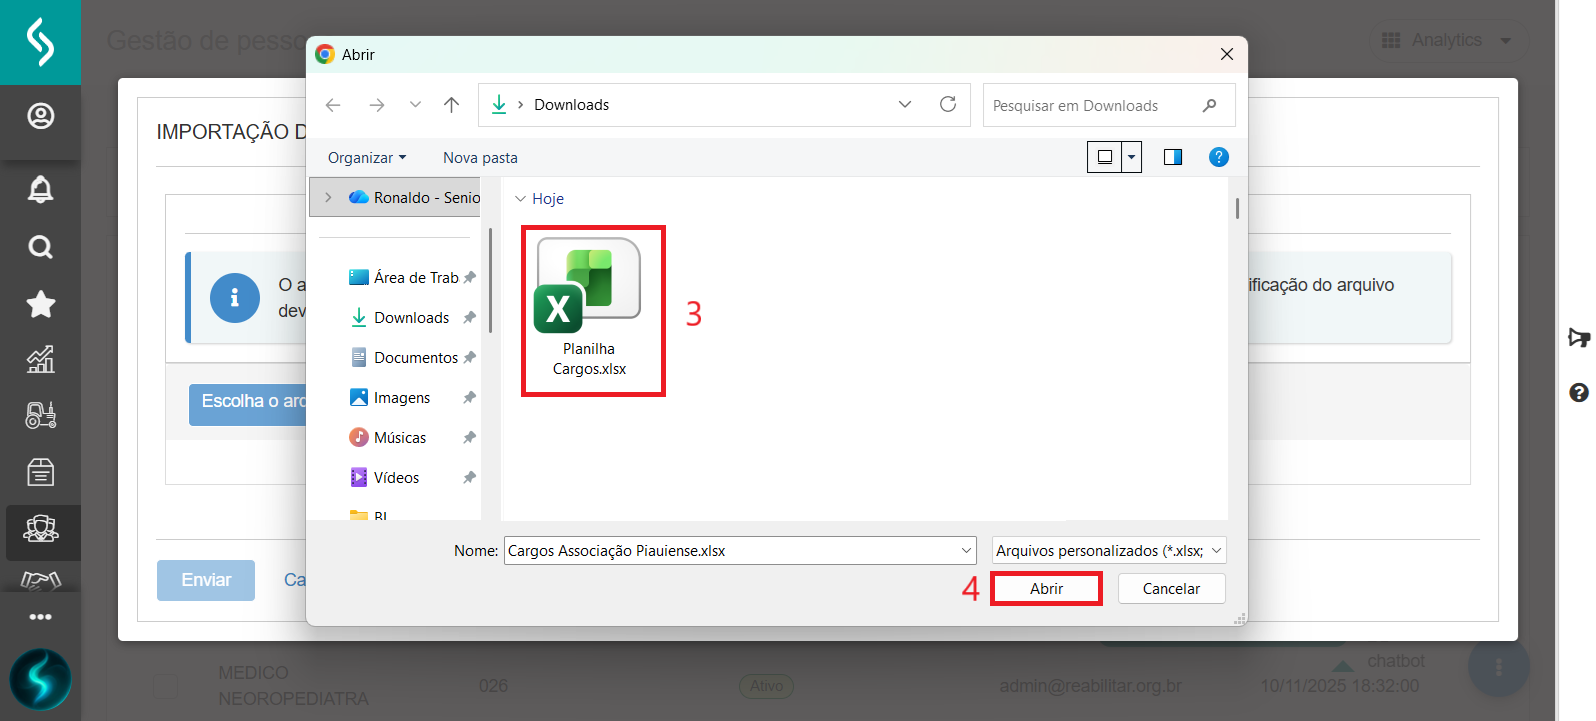Toggle the preview pane icon
The image size is (1596, 721).
(1172, 157)
